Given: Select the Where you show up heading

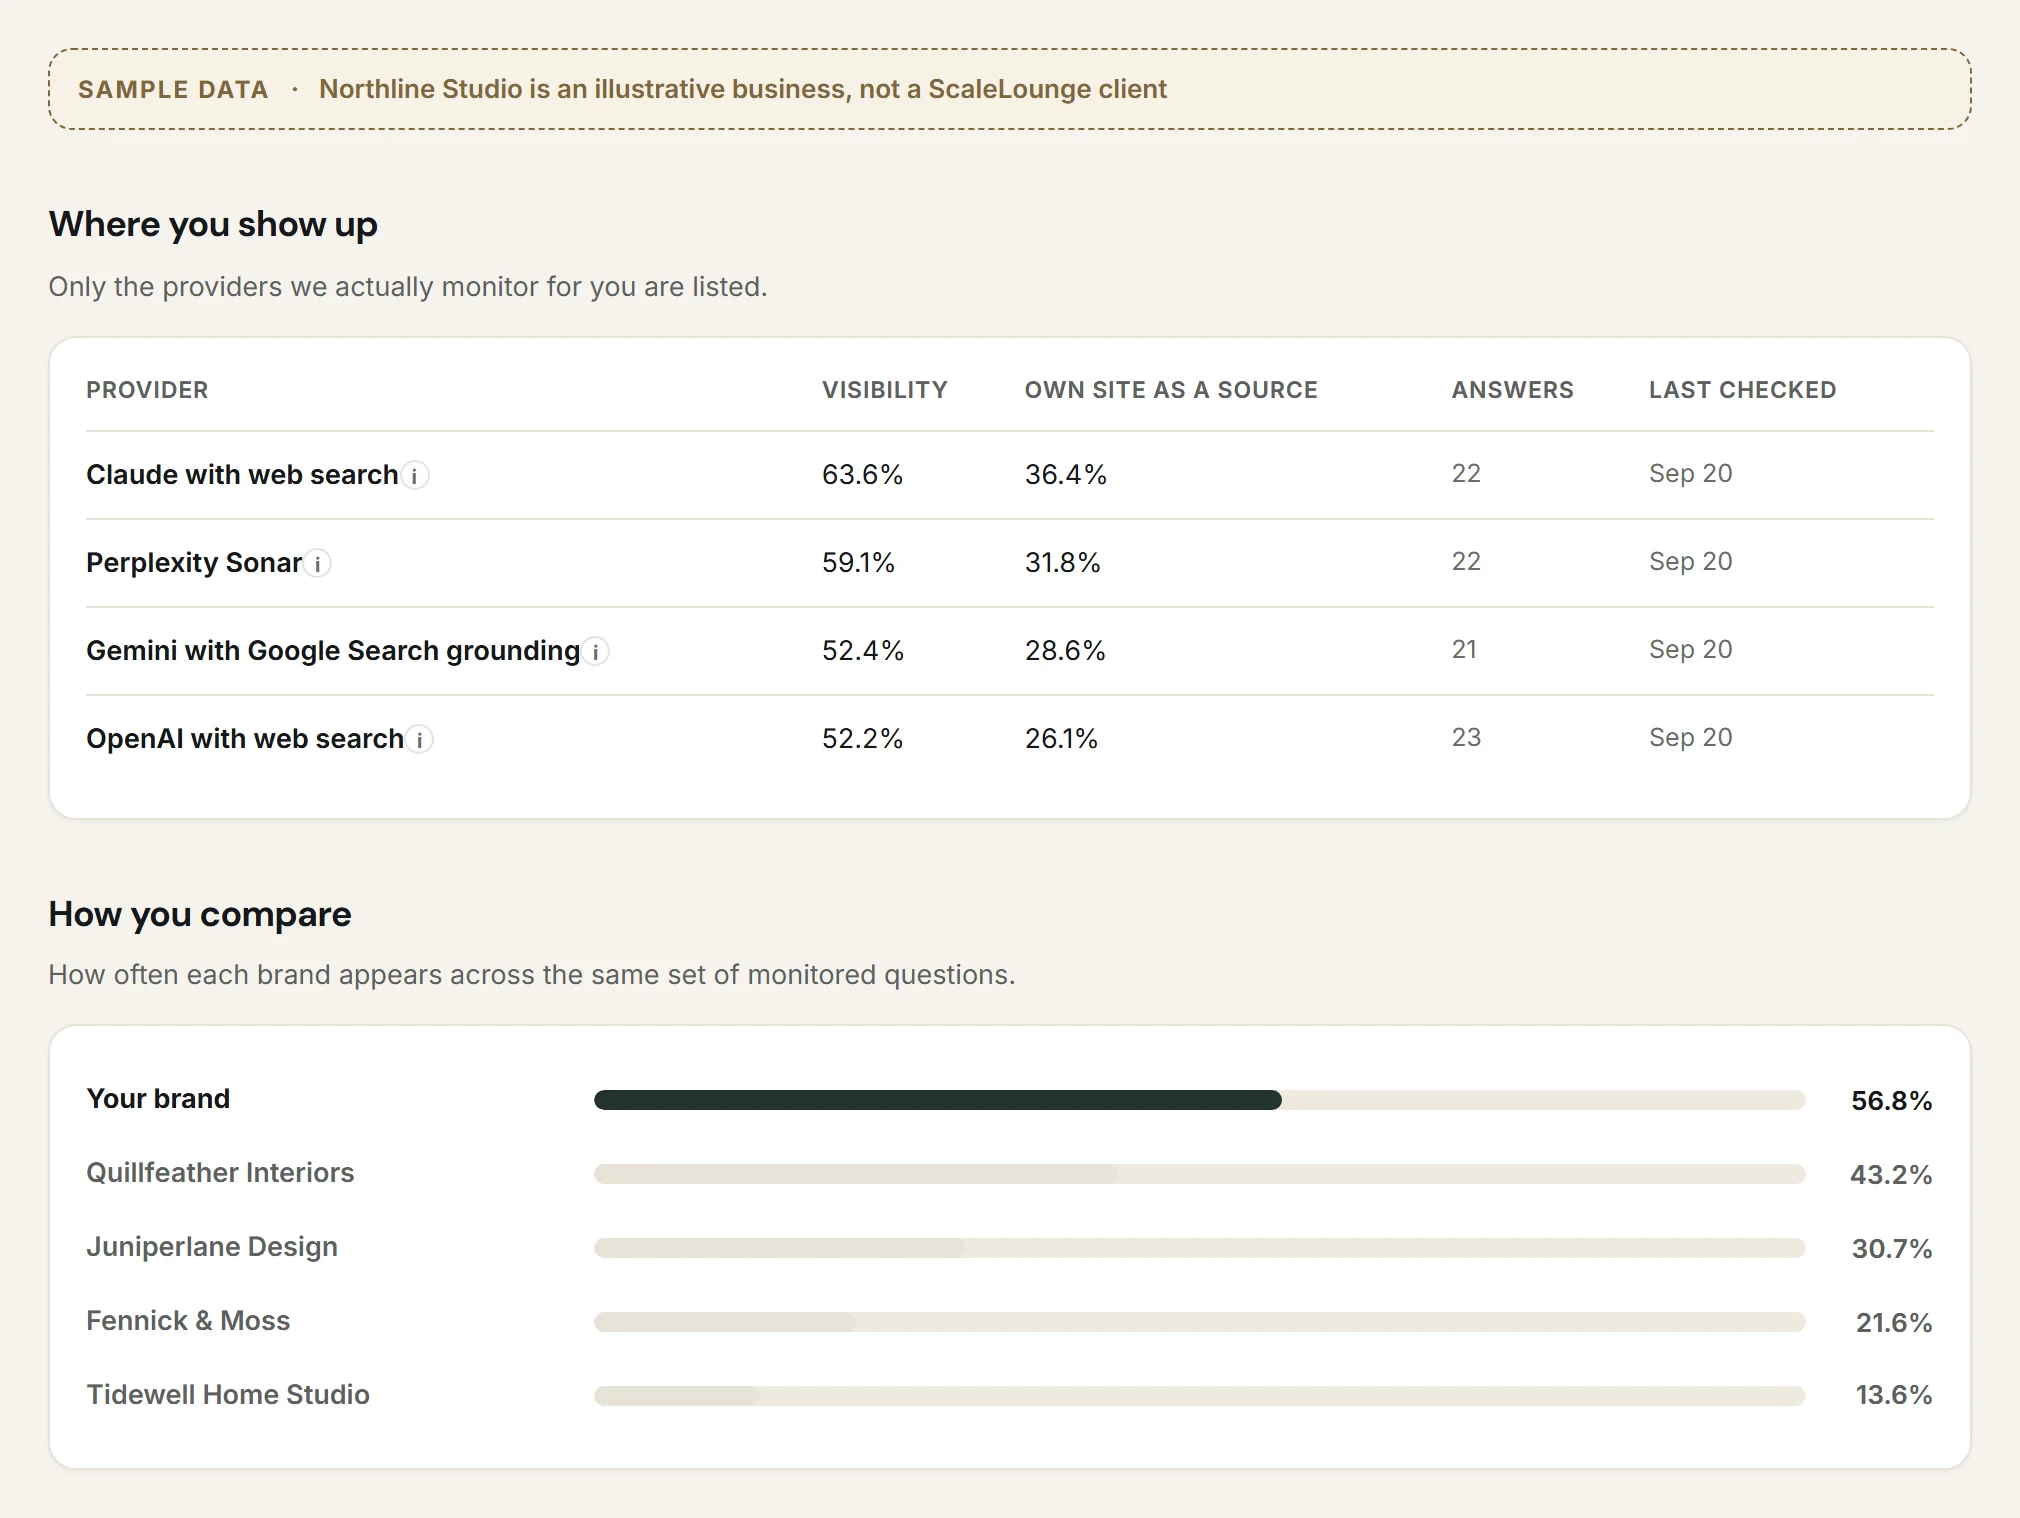Looking at the screenshot, I should pyautogui.click(x=213, y=224).
